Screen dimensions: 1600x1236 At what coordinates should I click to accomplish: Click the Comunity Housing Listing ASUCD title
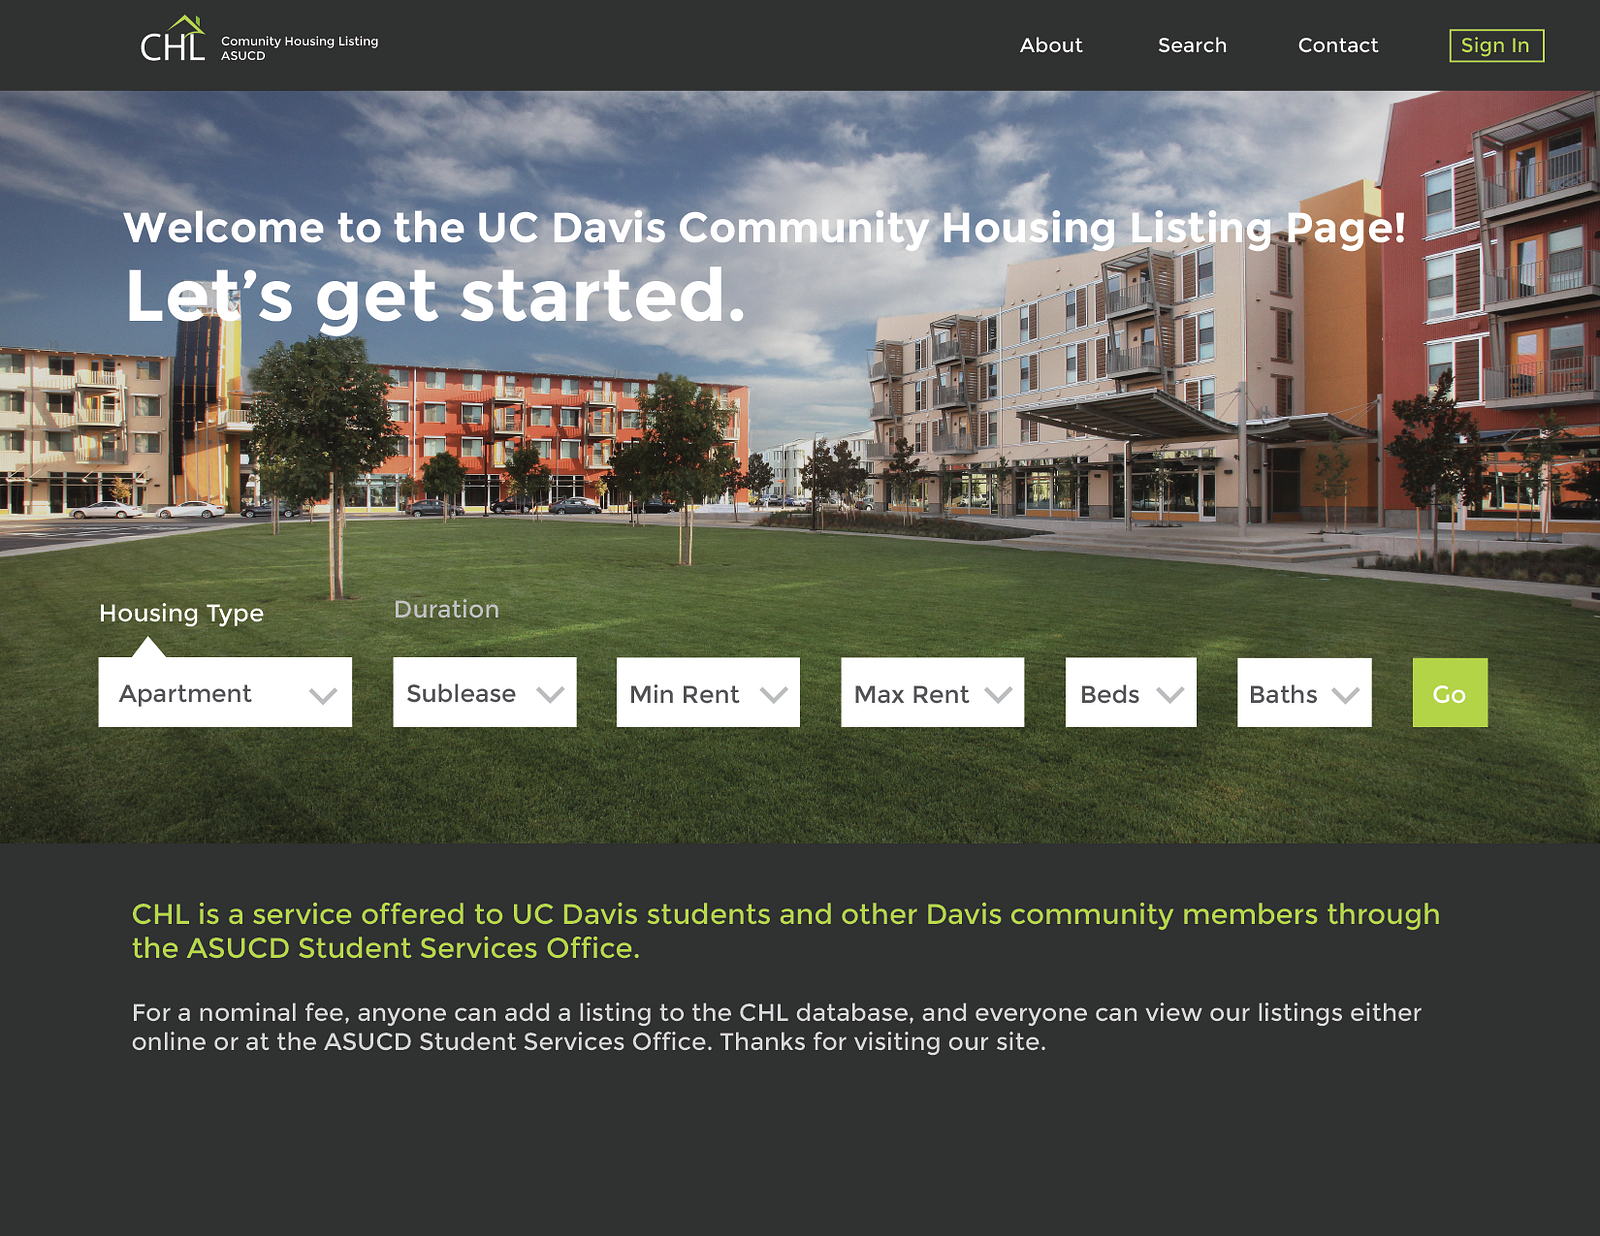click(x=299, y=48)
